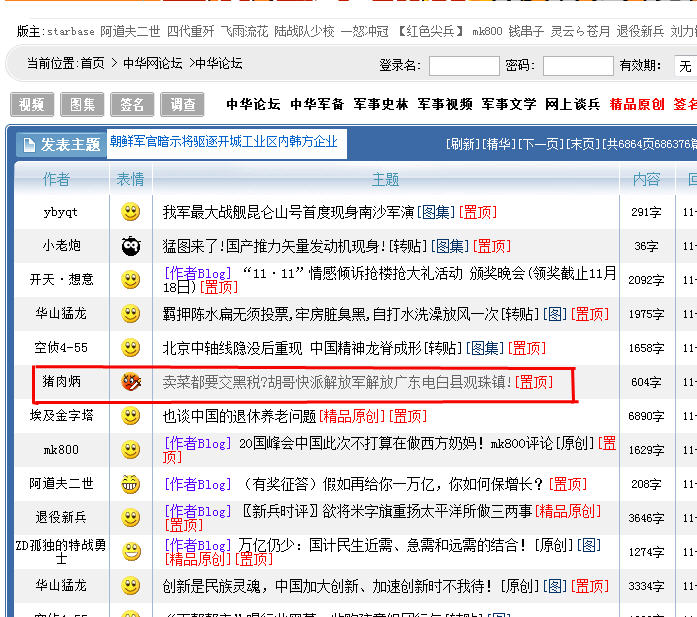Click the black face icon beside 小老炮

(130, 246)
